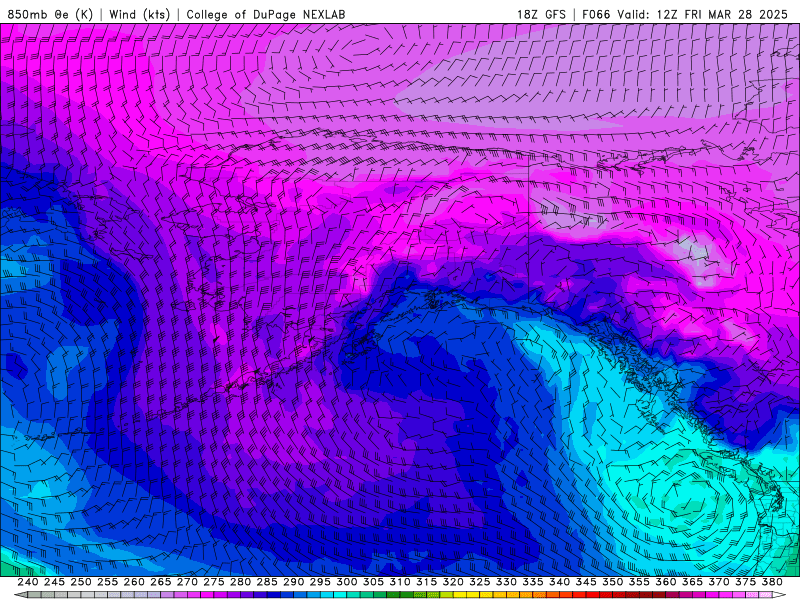800x600 pixels.
Task: Click the left arrow end of the colorbar
Action: tap(21, 595)
